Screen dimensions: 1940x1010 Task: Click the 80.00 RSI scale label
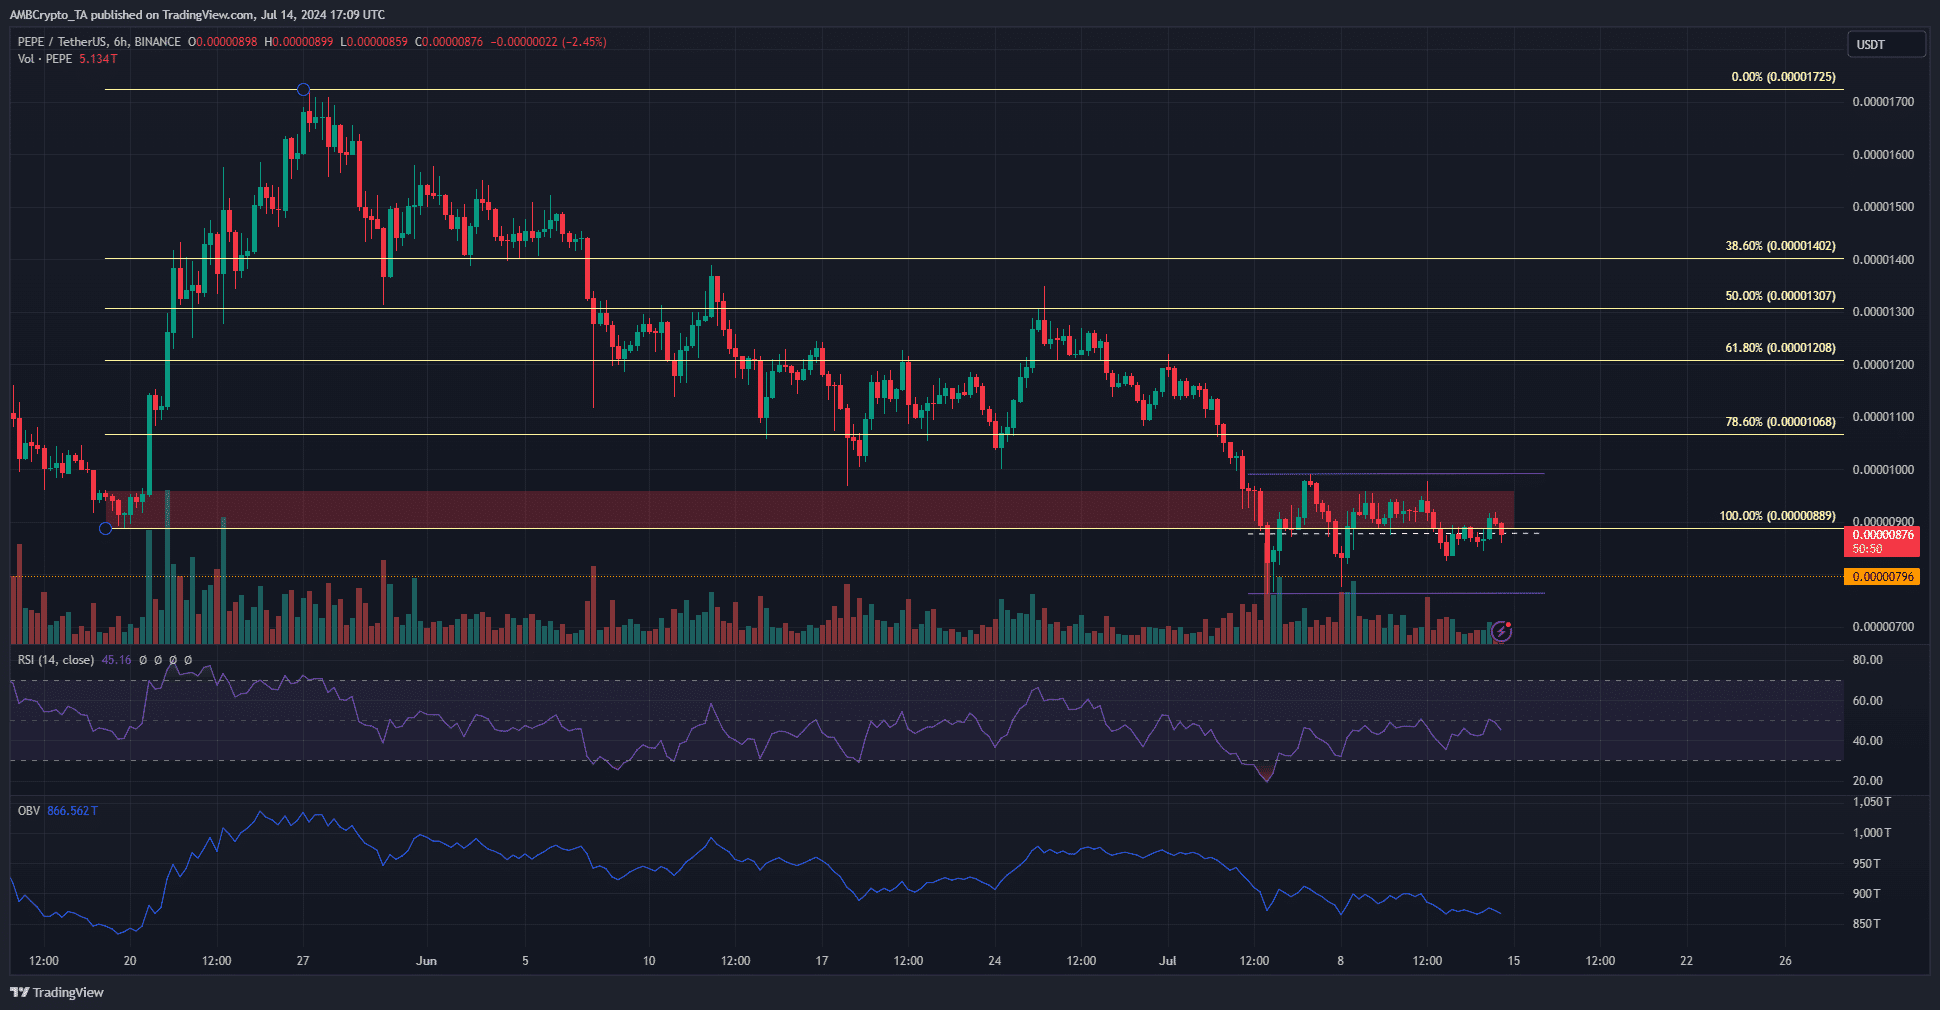click(1867, 660)
